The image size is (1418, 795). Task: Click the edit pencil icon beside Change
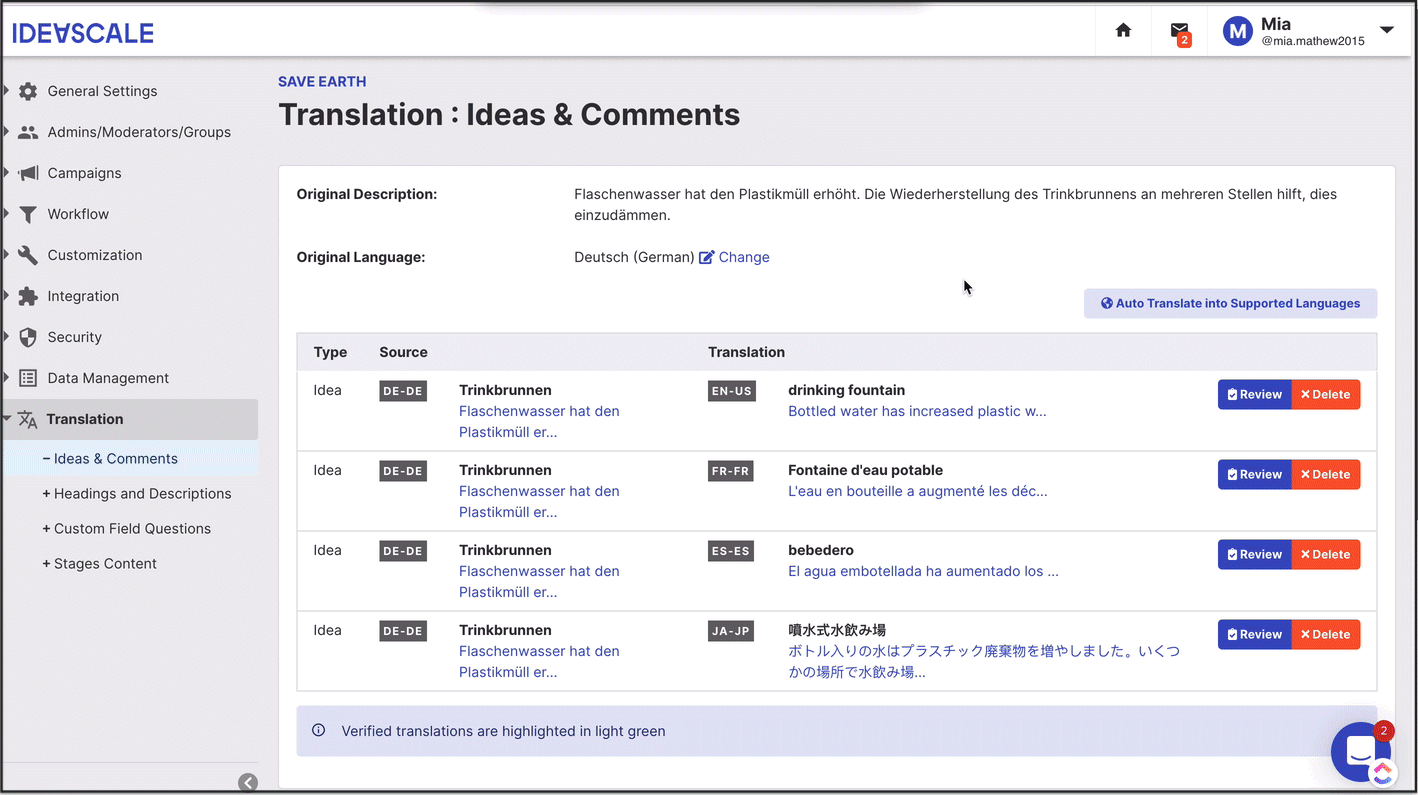[707, 257]
